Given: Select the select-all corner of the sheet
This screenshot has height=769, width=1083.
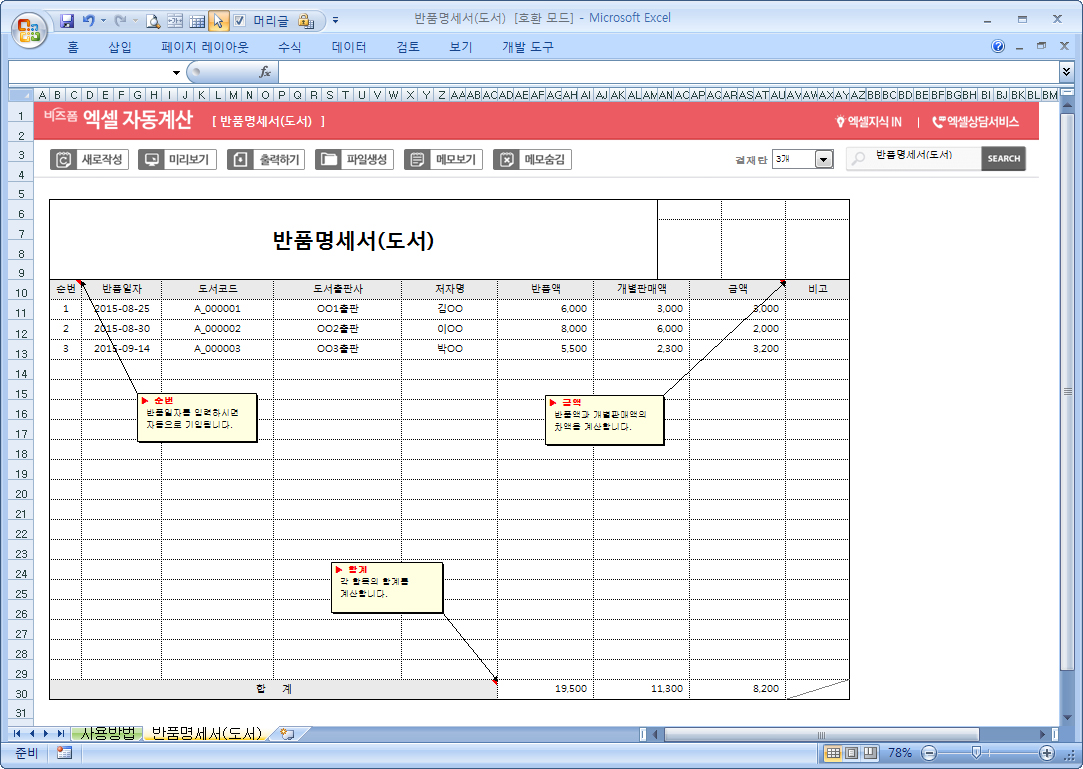Looking at the screenshot, I should (x=21, y=95).
